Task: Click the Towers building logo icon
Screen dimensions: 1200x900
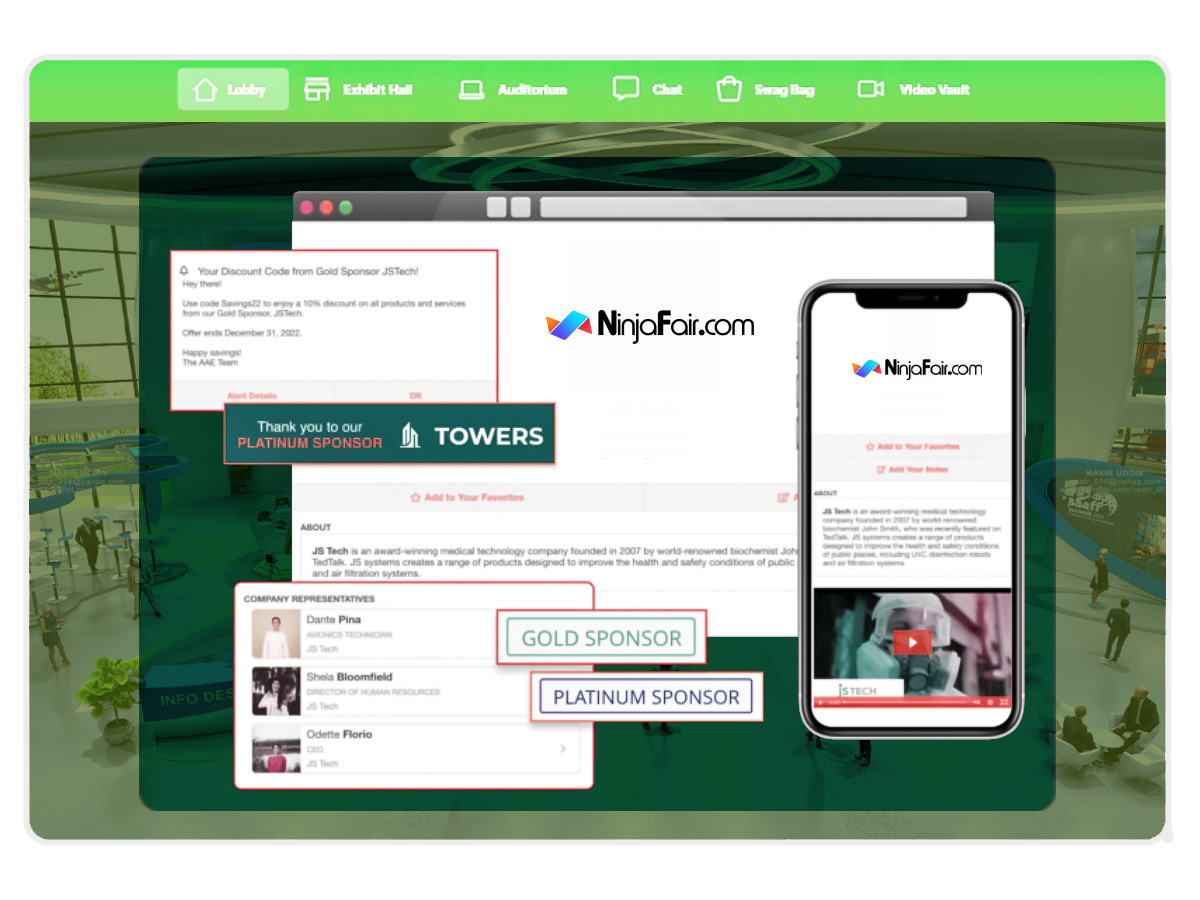Action: 411,433
